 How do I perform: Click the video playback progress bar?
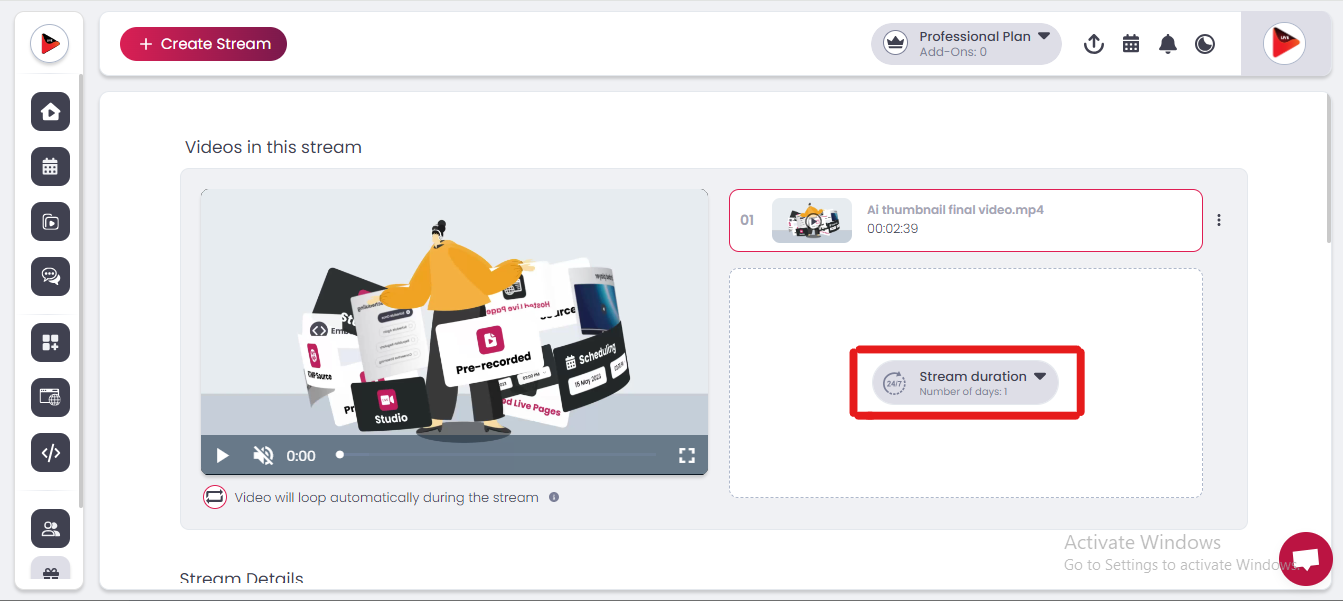click(498, 455)
